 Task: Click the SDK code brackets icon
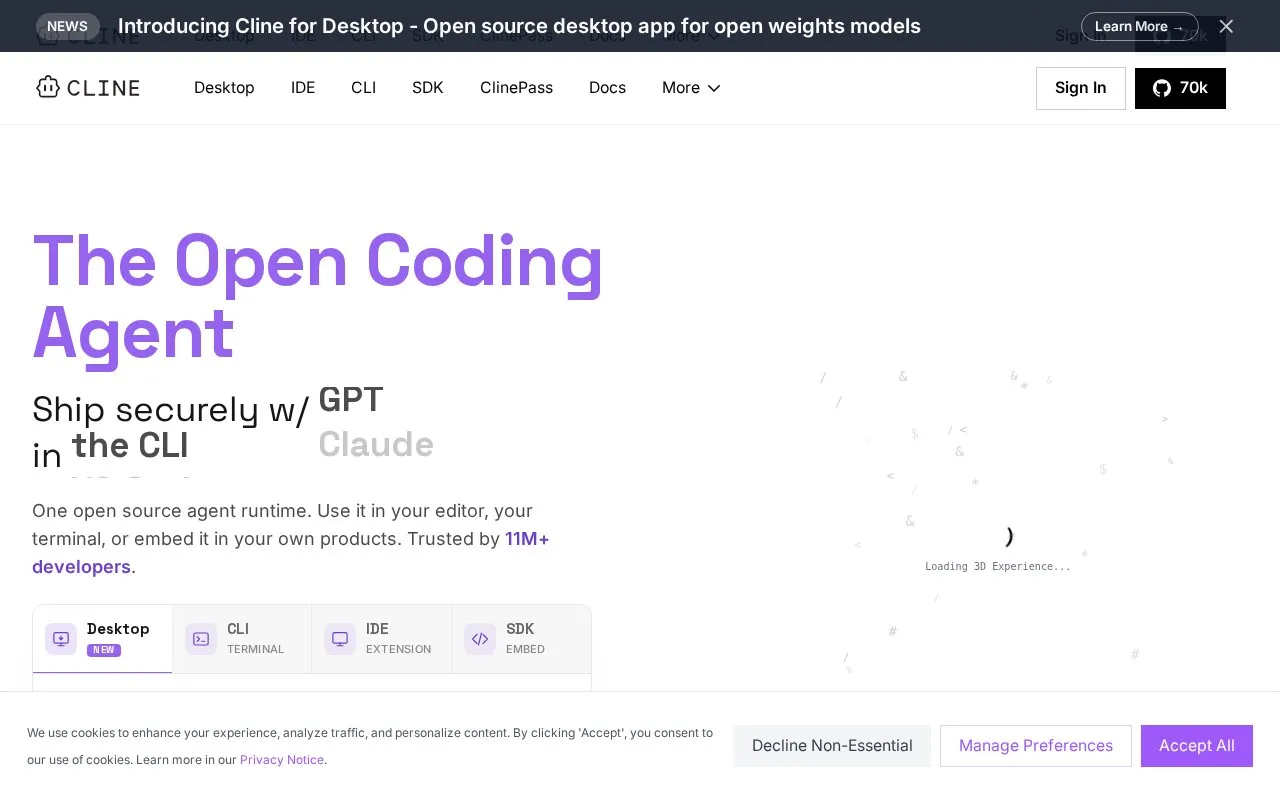coord(480,639)
